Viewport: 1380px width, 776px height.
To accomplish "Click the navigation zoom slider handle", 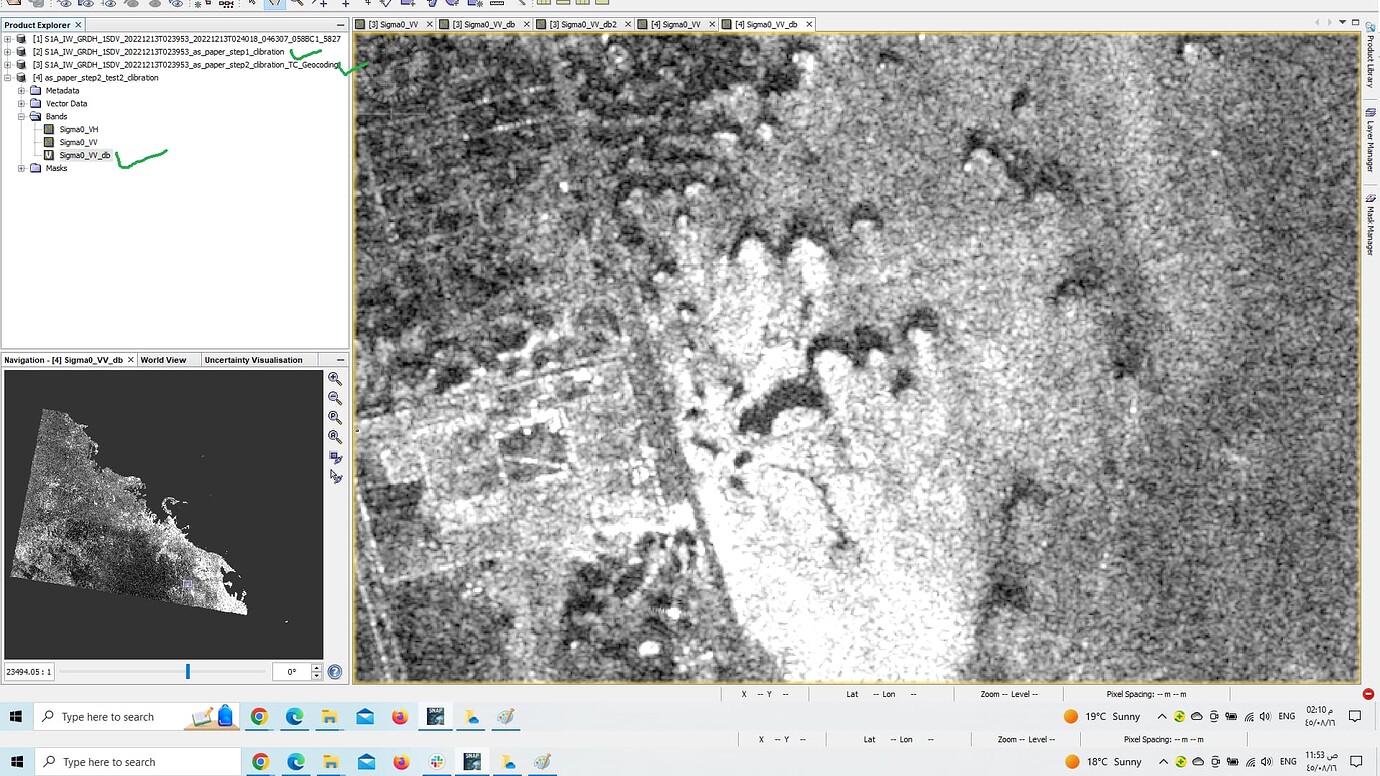I will 187,672.
